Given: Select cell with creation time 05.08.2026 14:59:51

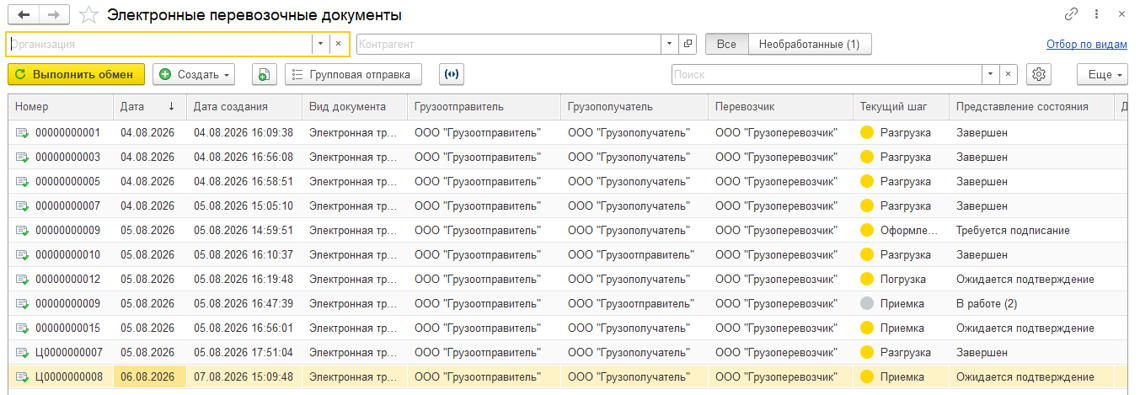Looking at the screenshot, I should coord(244,231).
